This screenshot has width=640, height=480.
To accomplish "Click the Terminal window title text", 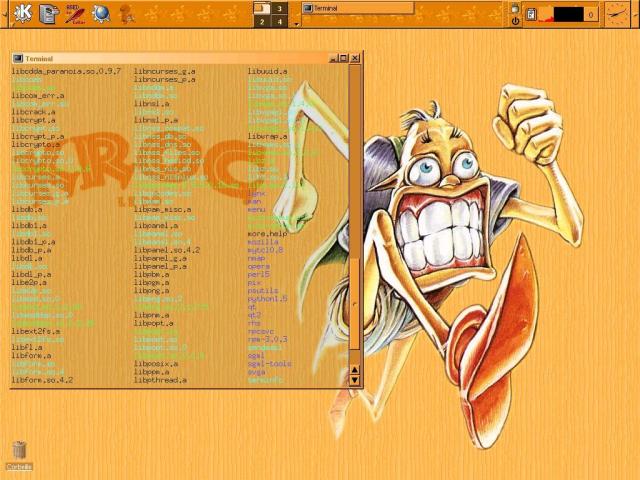I will [x=39, y=59].
